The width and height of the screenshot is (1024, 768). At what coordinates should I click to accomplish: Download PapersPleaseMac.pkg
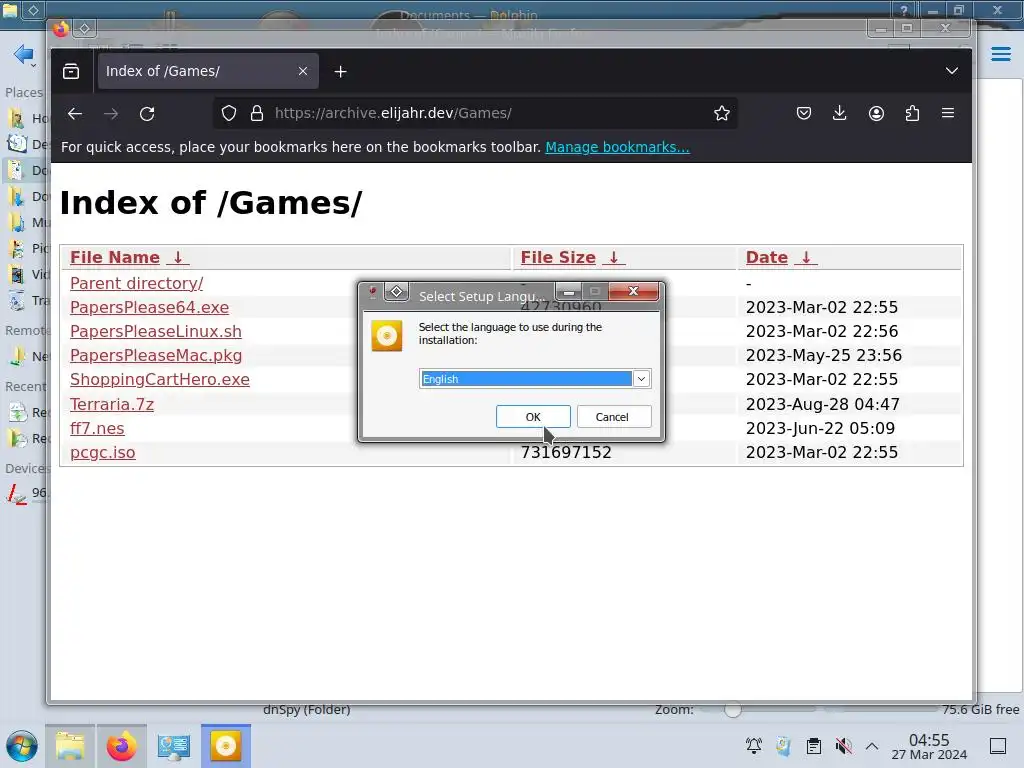[155, 356]
